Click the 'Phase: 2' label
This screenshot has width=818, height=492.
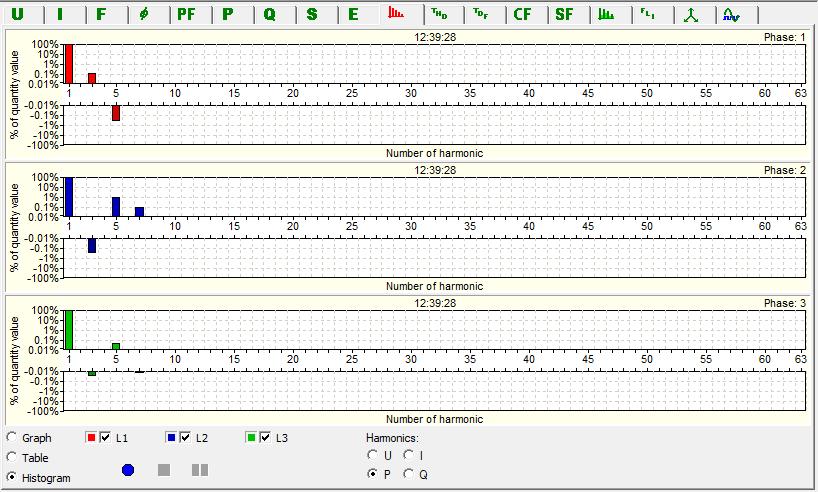click(x=785, y=170)
